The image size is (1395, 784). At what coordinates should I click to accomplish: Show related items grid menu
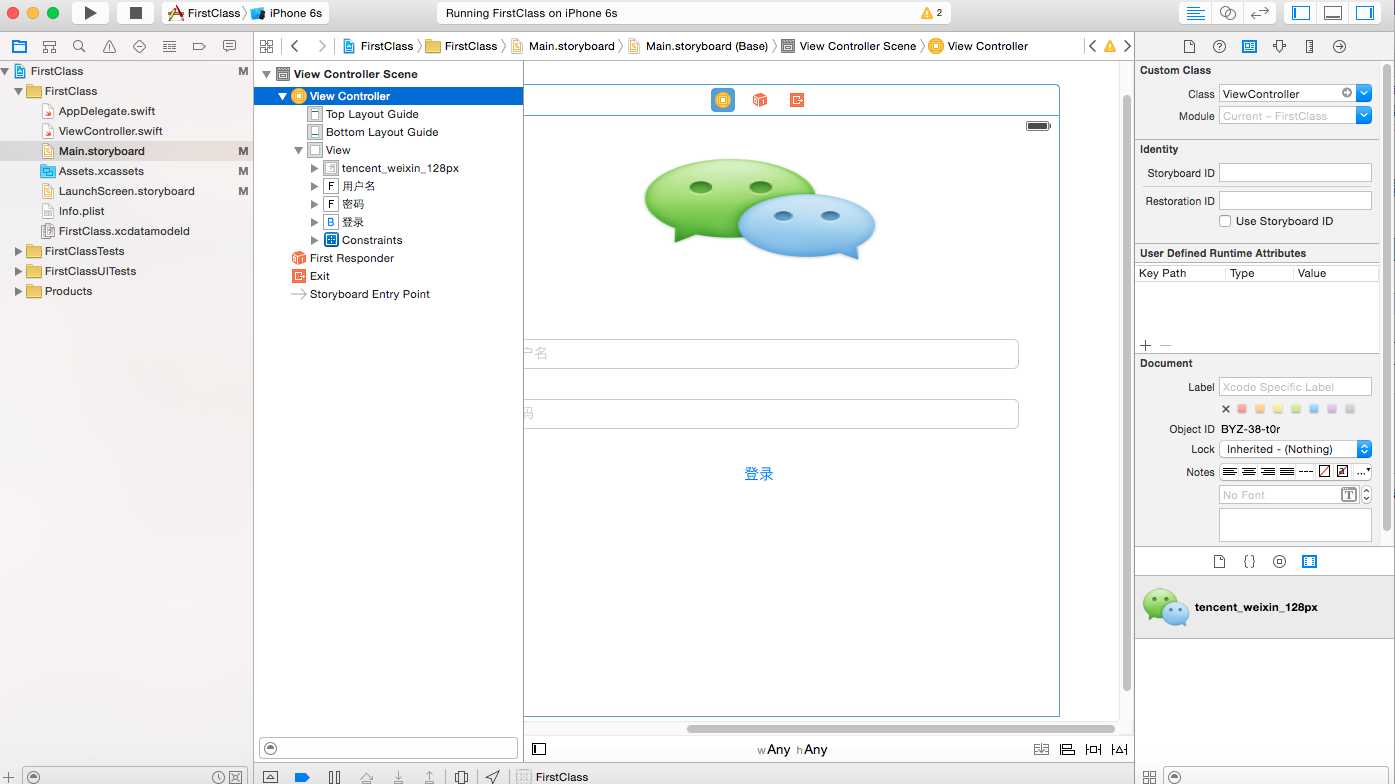(266, 46)
